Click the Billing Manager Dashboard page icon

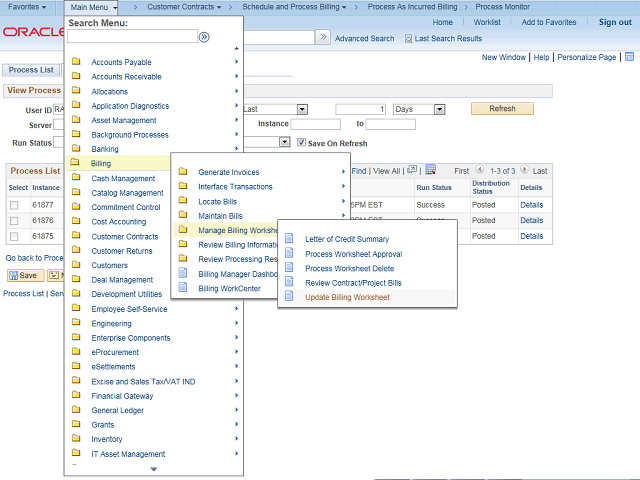click(x=183, y=274)
